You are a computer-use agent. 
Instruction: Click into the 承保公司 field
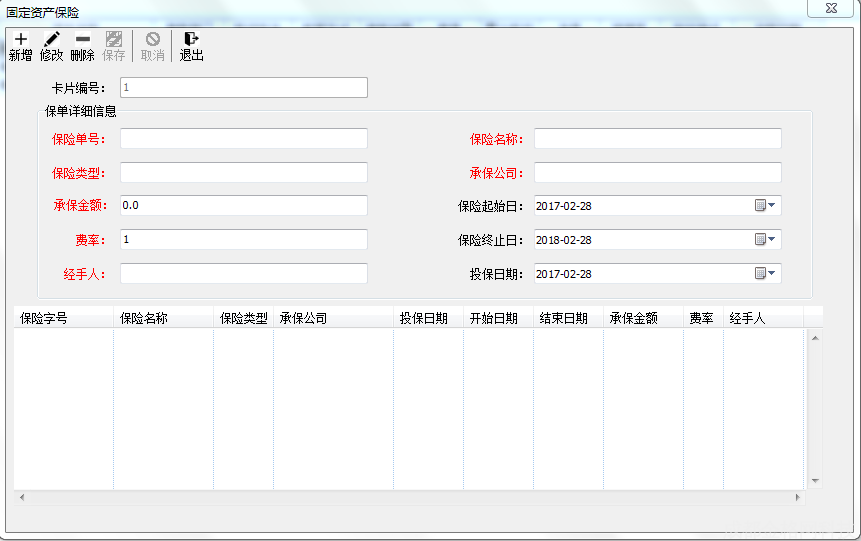(657, 173)
